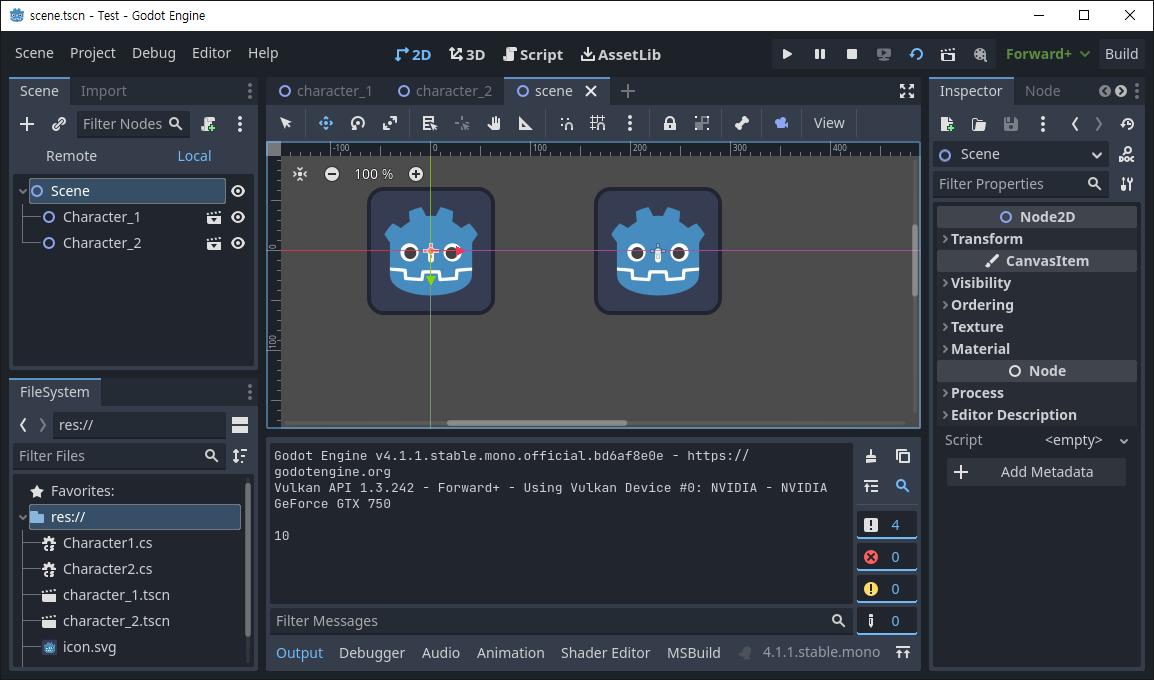Create a new resource in Inspector

[947, 124]
